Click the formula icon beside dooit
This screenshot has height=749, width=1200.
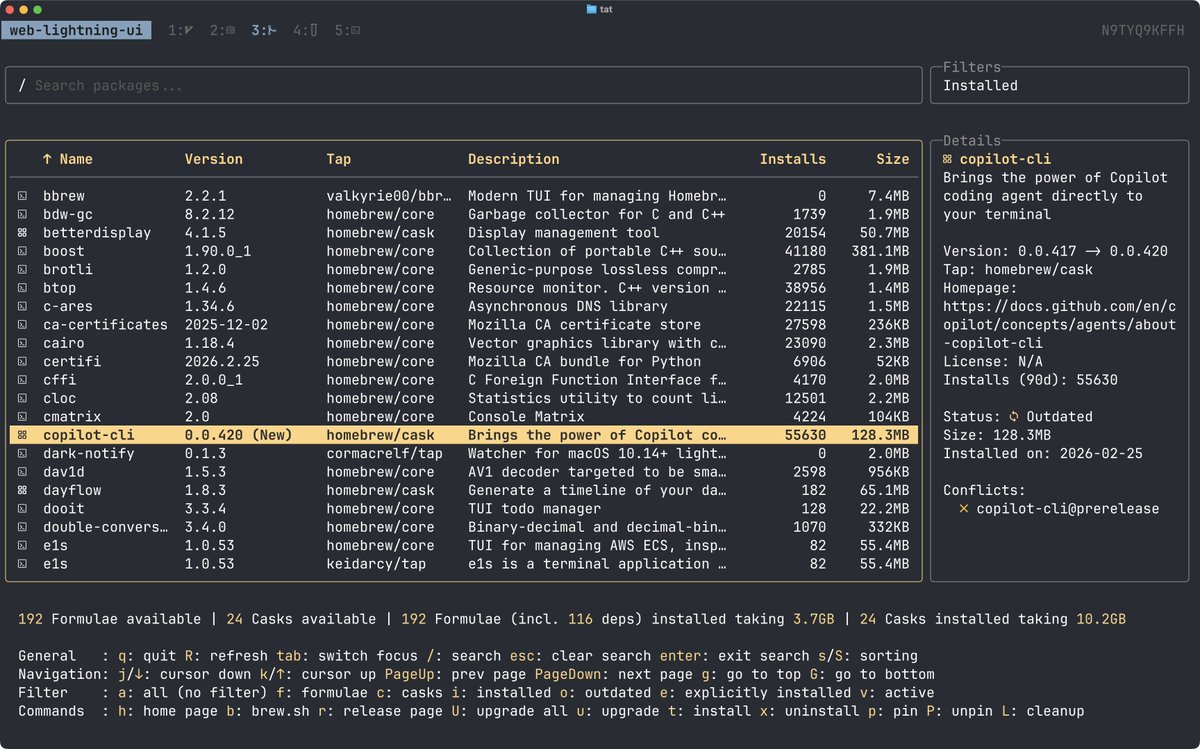[22, 509]
